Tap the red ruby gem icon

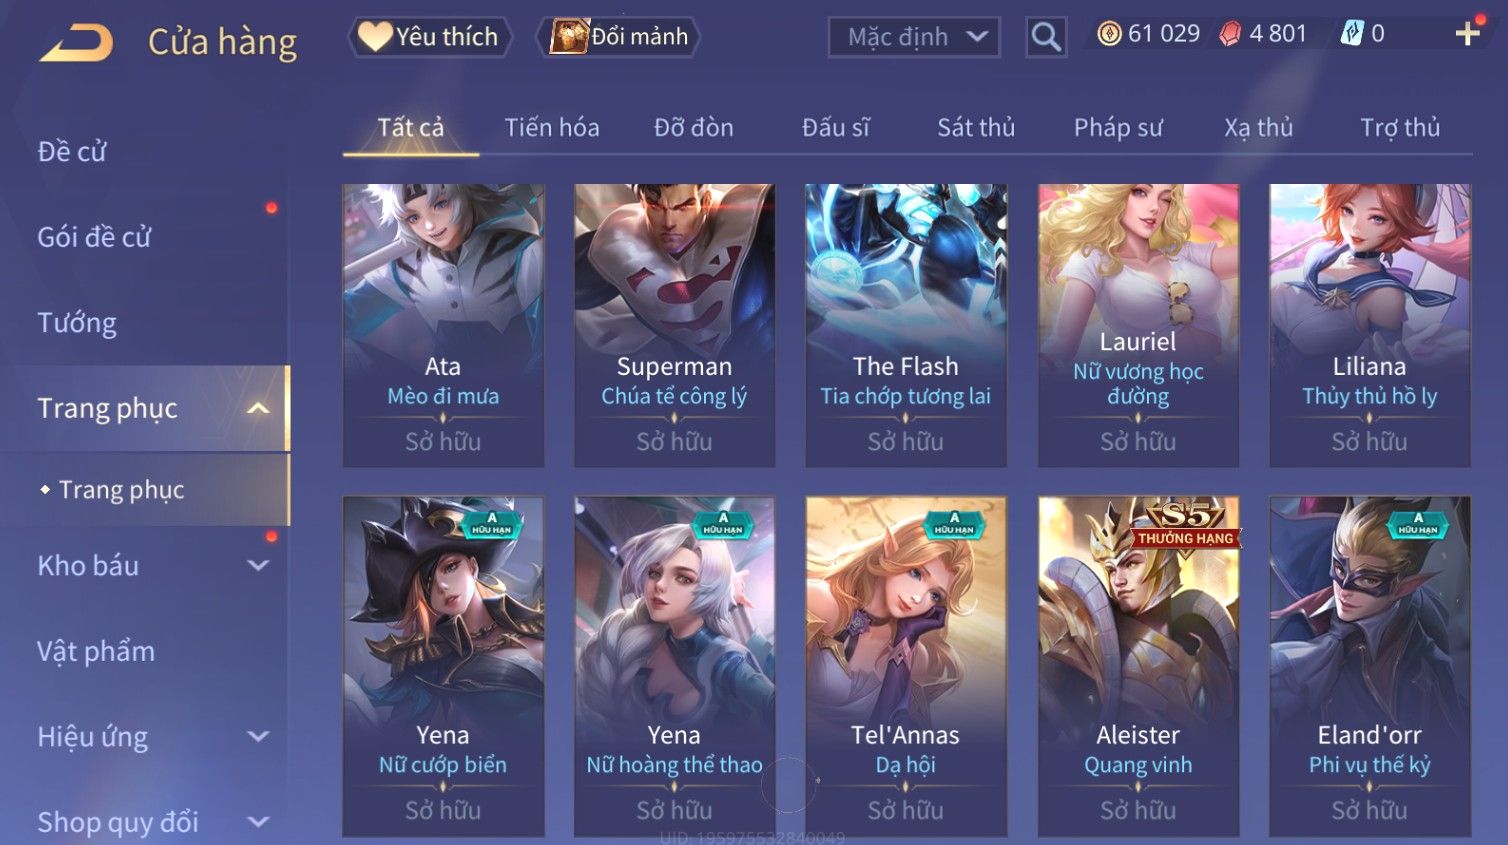1230,34
